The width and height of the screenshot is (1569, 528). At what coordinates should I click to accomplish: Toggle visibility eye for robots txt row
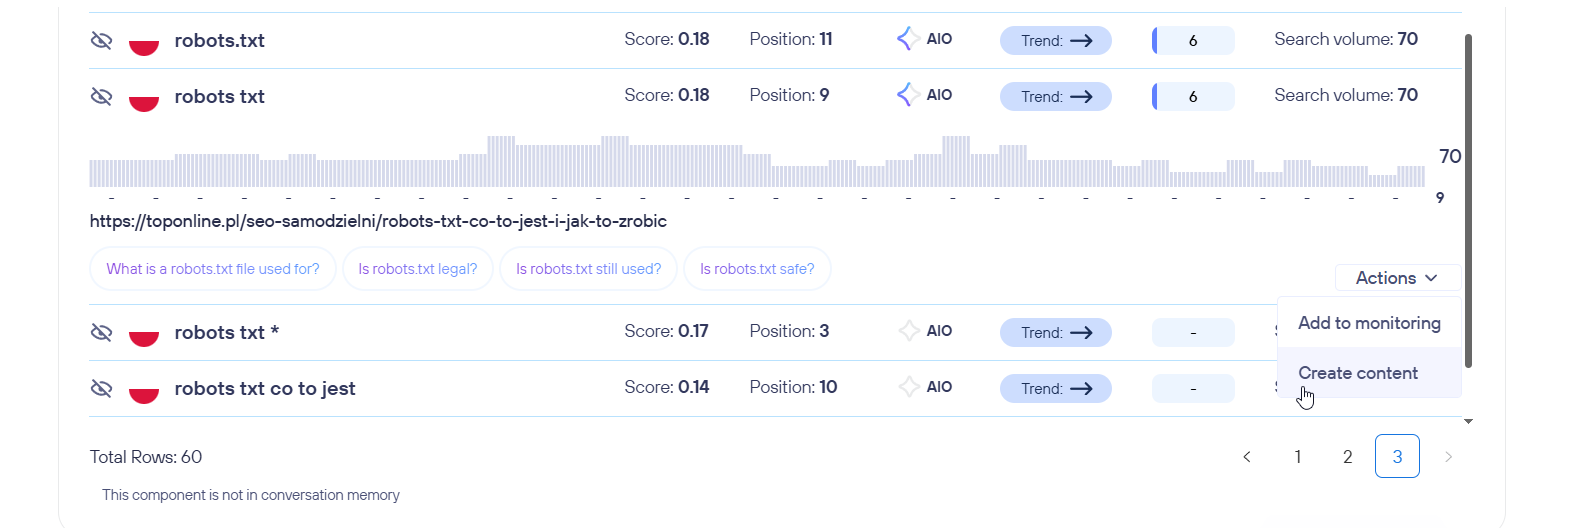(x=101, y=96)
